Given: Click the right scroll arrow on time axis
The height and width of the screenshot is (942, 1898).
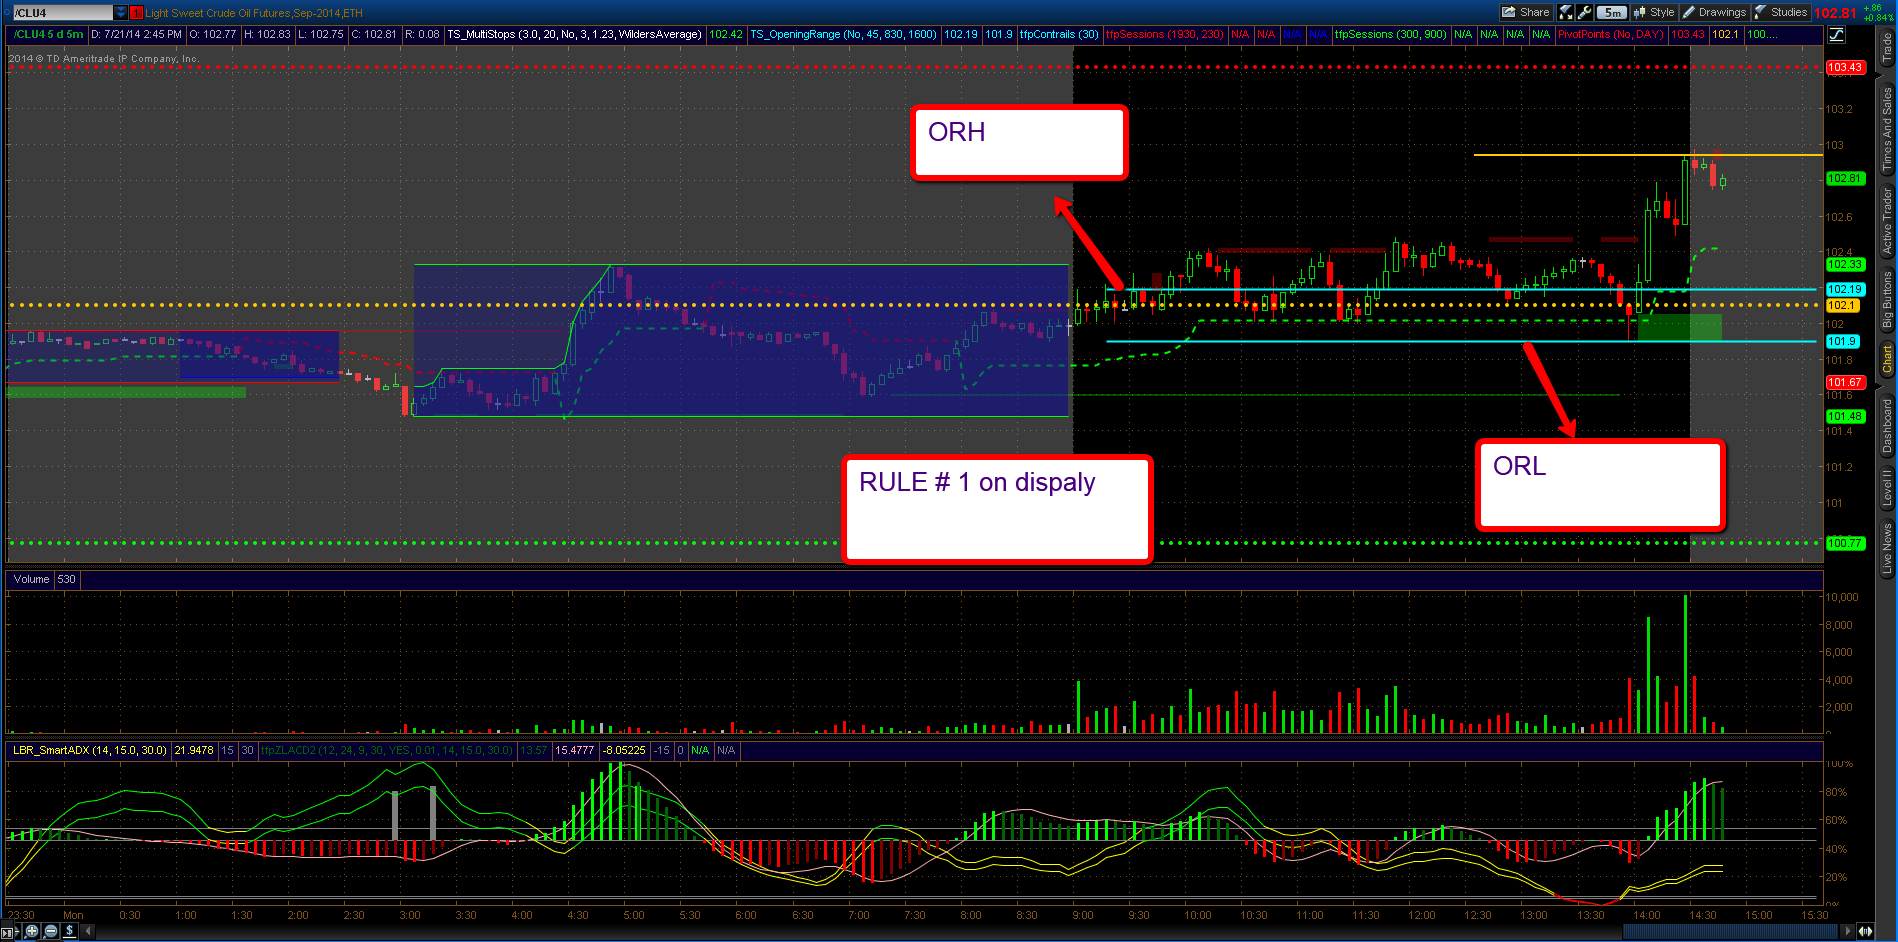Looking at the screenshot, I should (1848, 931).
